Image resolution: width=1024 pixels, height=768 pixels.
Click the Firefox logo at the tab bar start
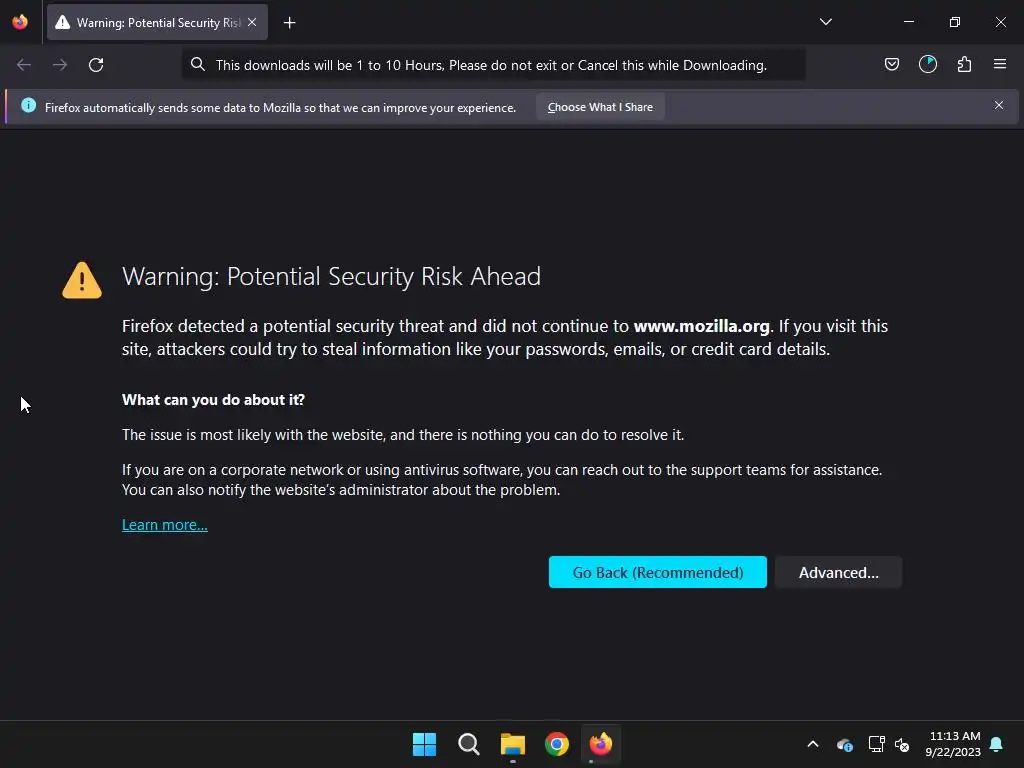click(20, 22)
